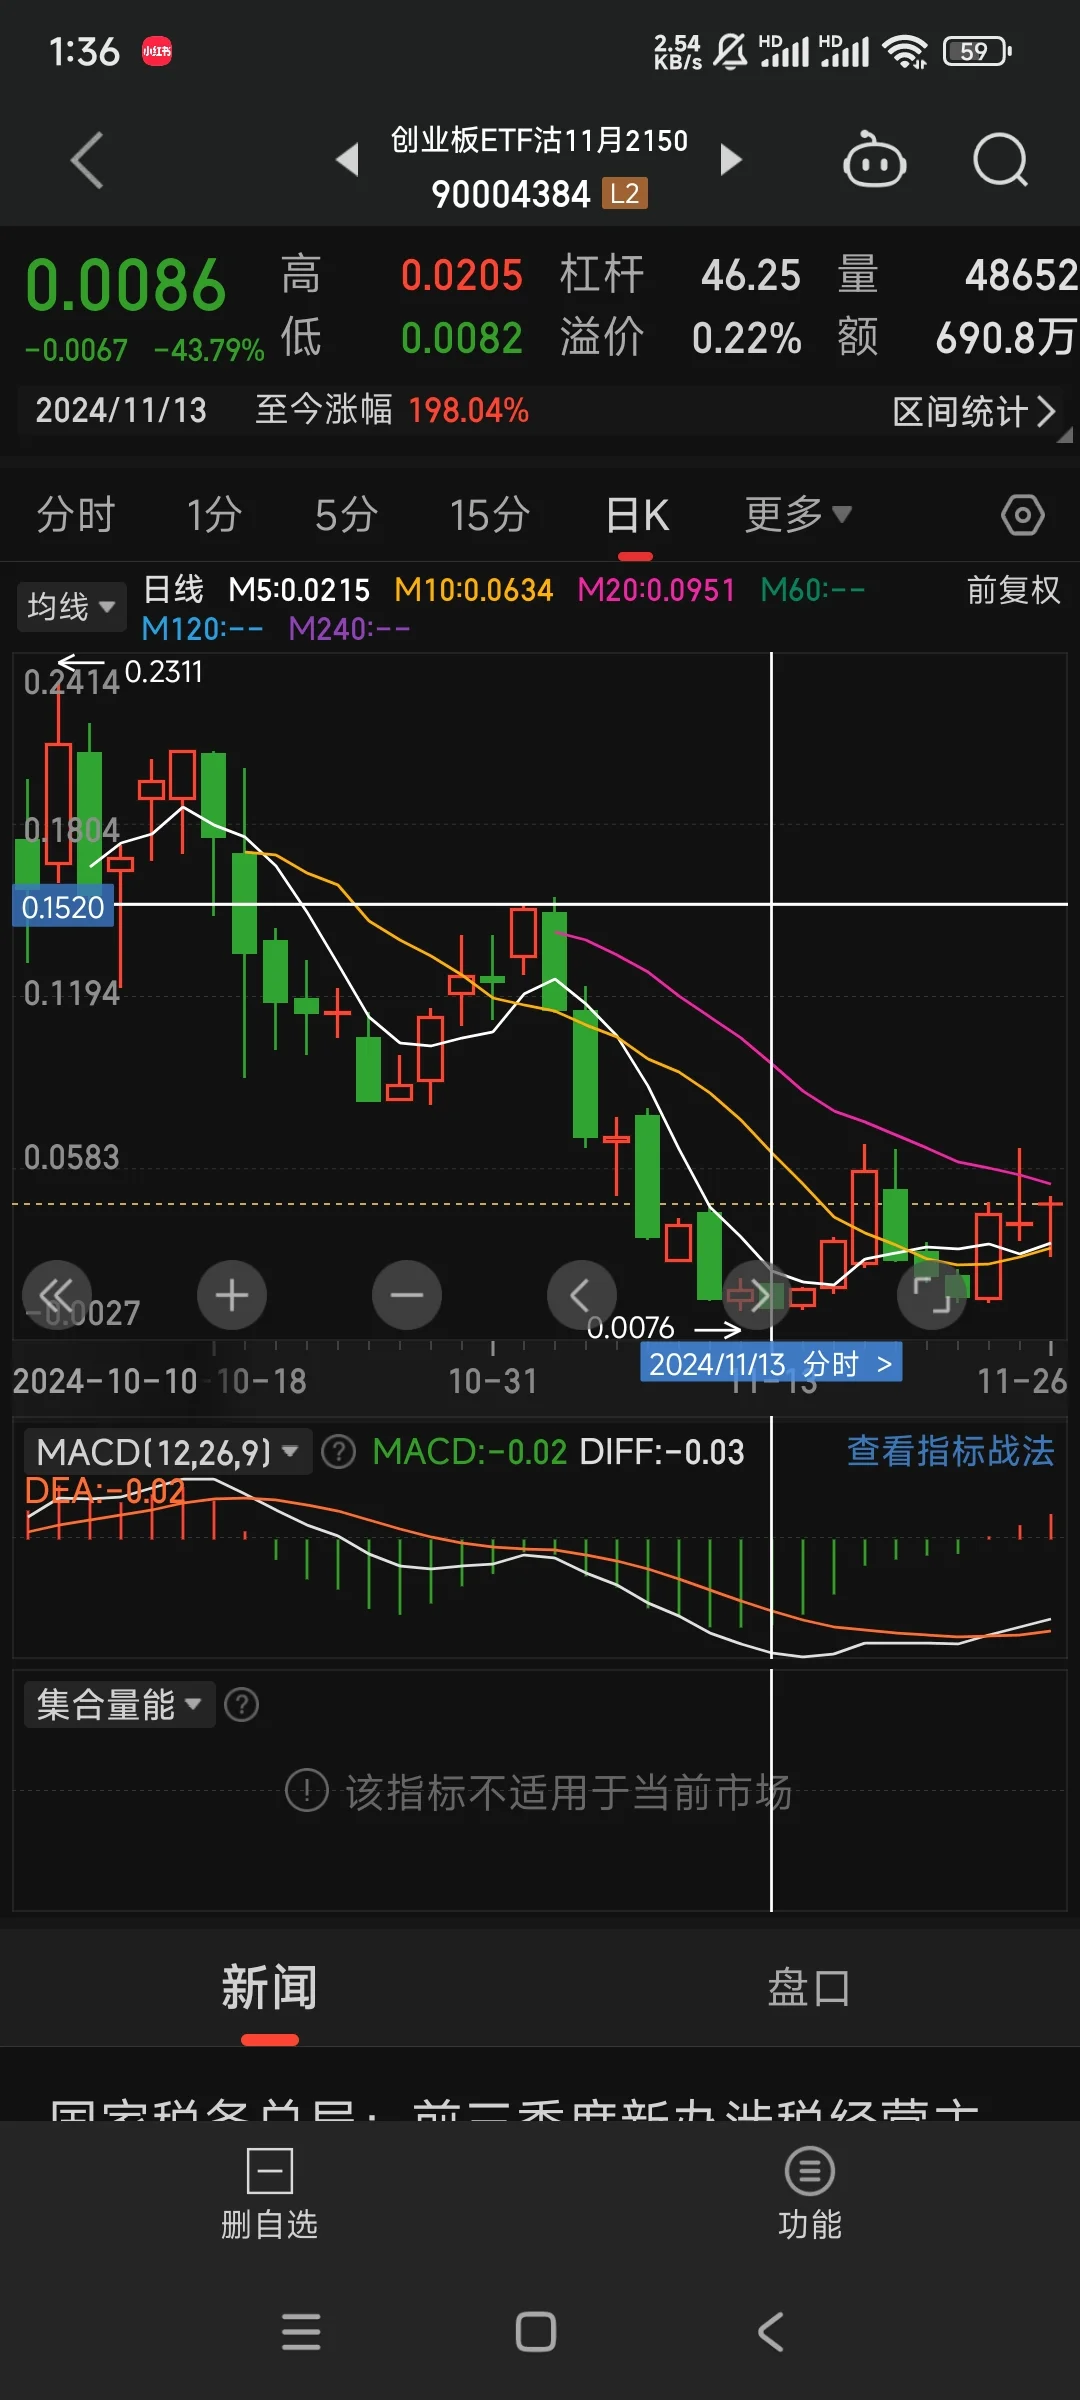Viewport: 1080px width, 2400px height.
Task: Tap the 2024/11/13 date label
Action: pyautogui.click(x=121, y=410)
